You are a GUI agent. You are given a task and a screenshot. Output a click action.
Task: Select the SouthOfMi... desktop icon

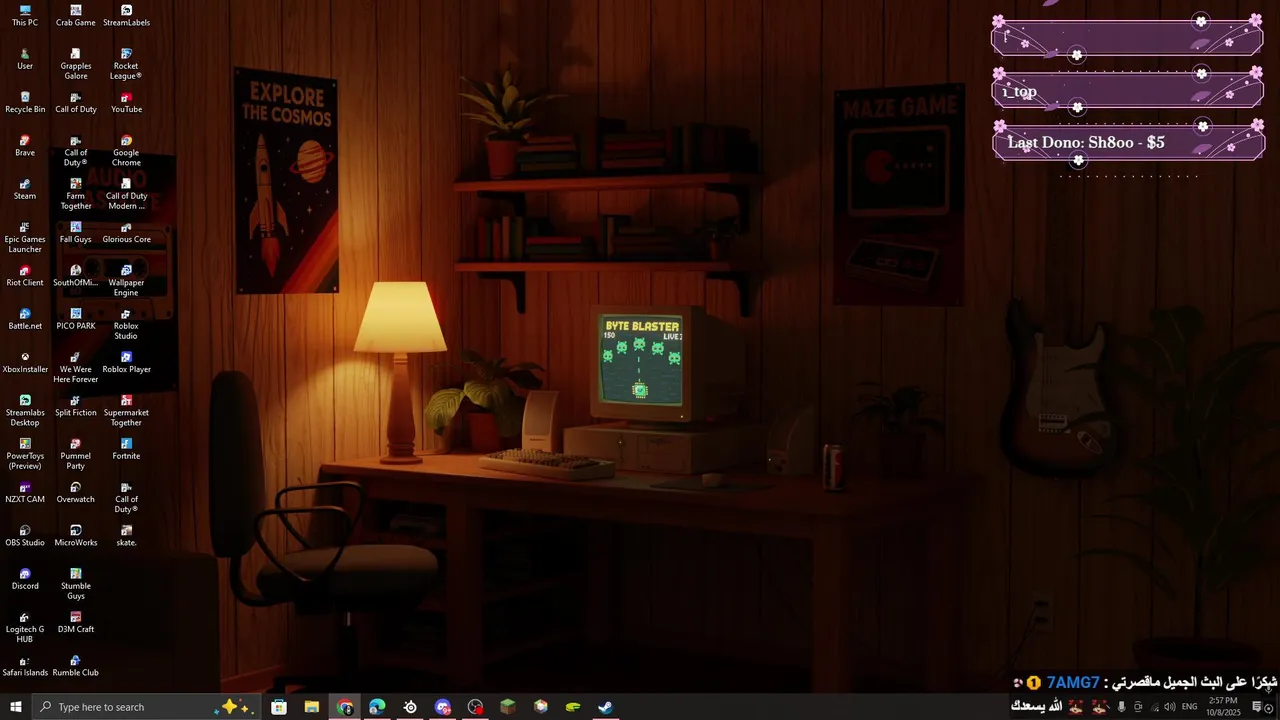pos(76,276)
